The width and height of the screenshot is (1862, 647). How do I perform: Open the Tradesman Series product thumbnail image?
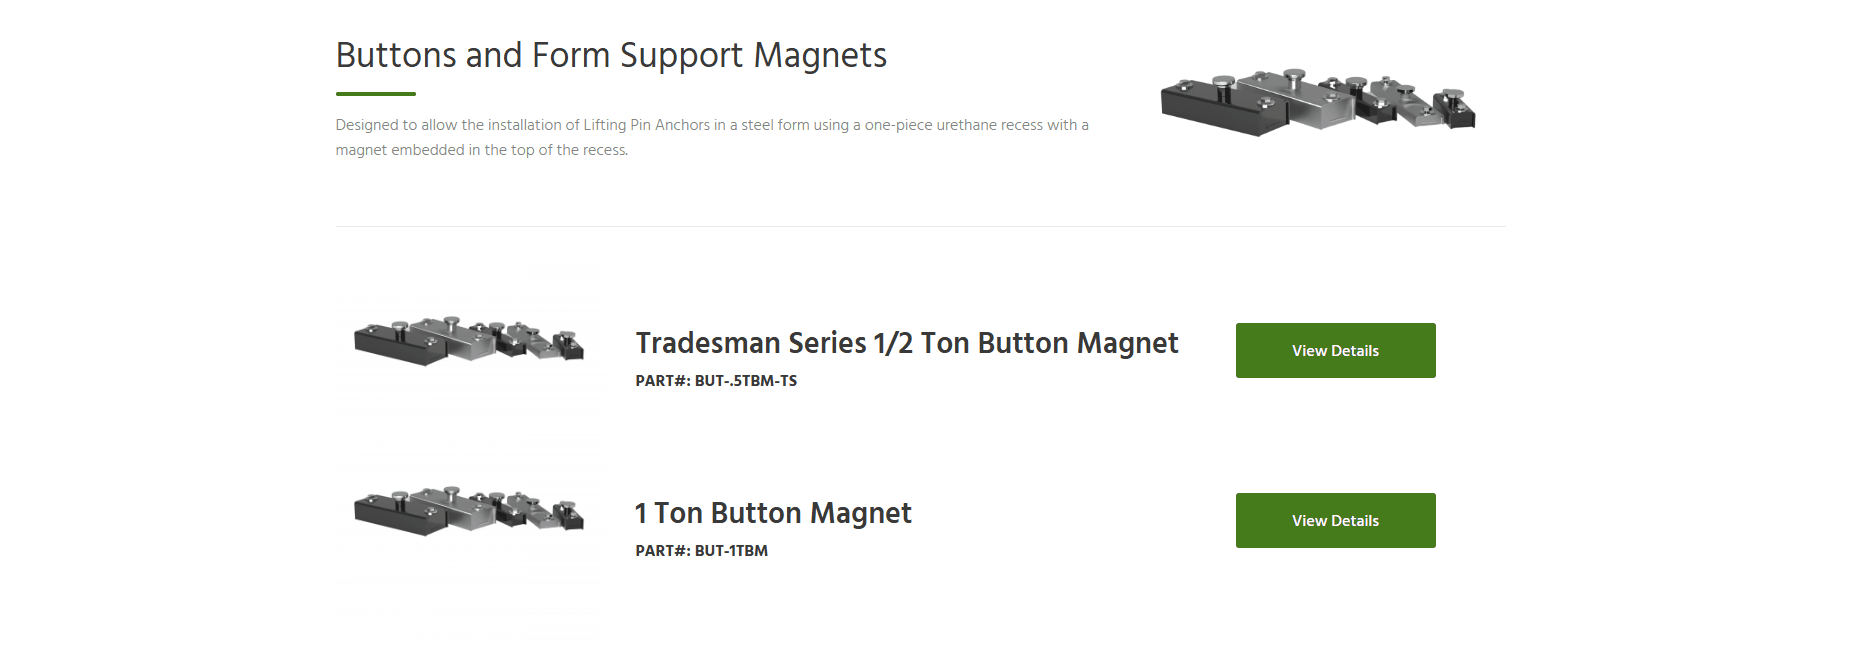(469, 341)
